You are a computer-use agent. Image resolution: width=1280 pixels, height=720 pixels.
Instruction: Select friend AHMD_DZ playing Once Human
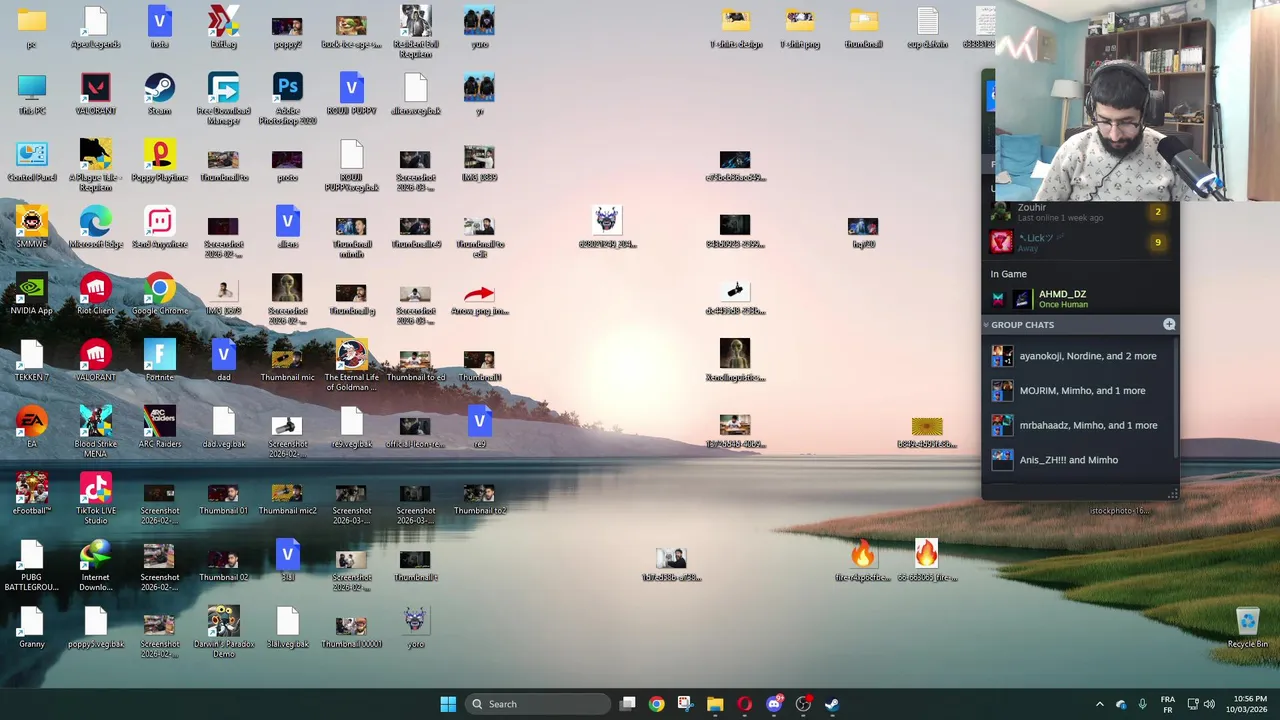pos(1078,299)
